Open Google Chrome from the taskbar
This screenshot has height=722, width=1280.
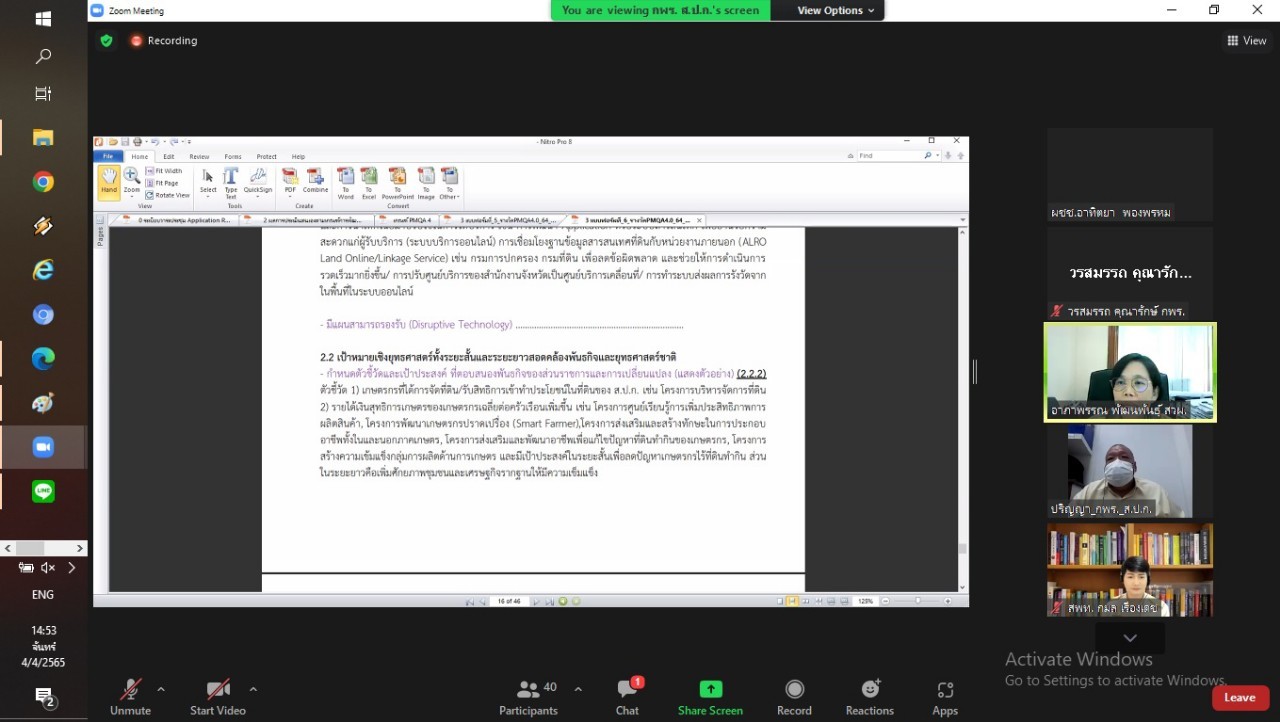click(43, 182)
